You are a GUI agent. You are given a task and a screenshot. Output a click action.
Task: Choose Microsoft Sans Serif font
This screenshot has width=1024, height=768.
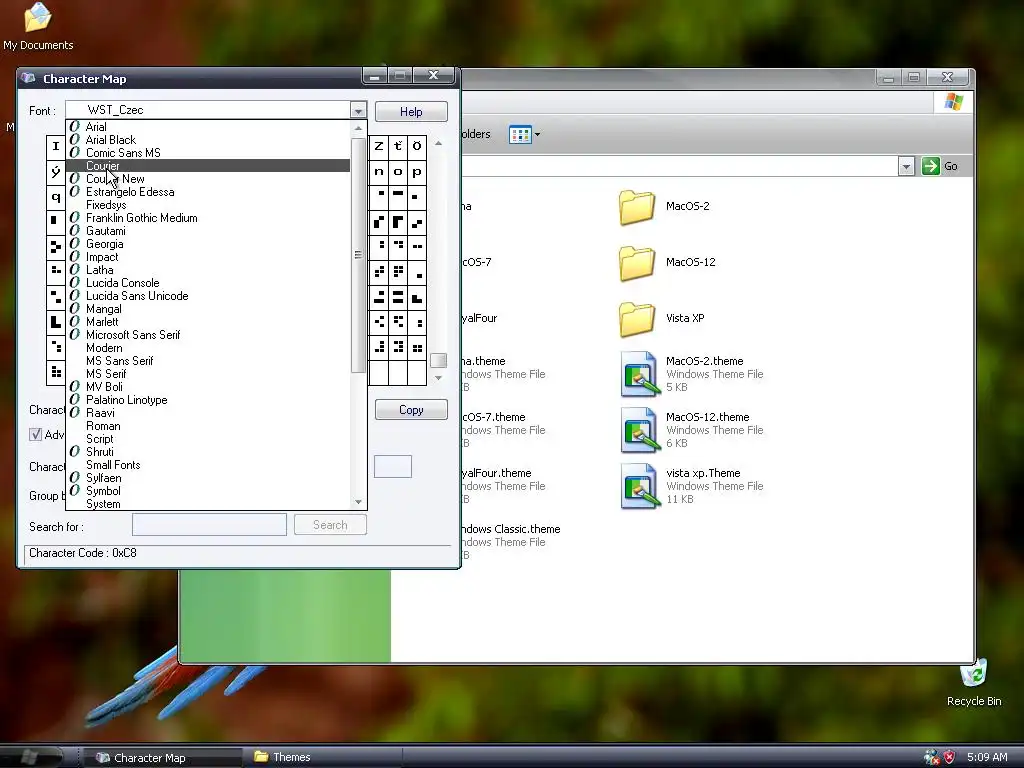coord(208,335)
